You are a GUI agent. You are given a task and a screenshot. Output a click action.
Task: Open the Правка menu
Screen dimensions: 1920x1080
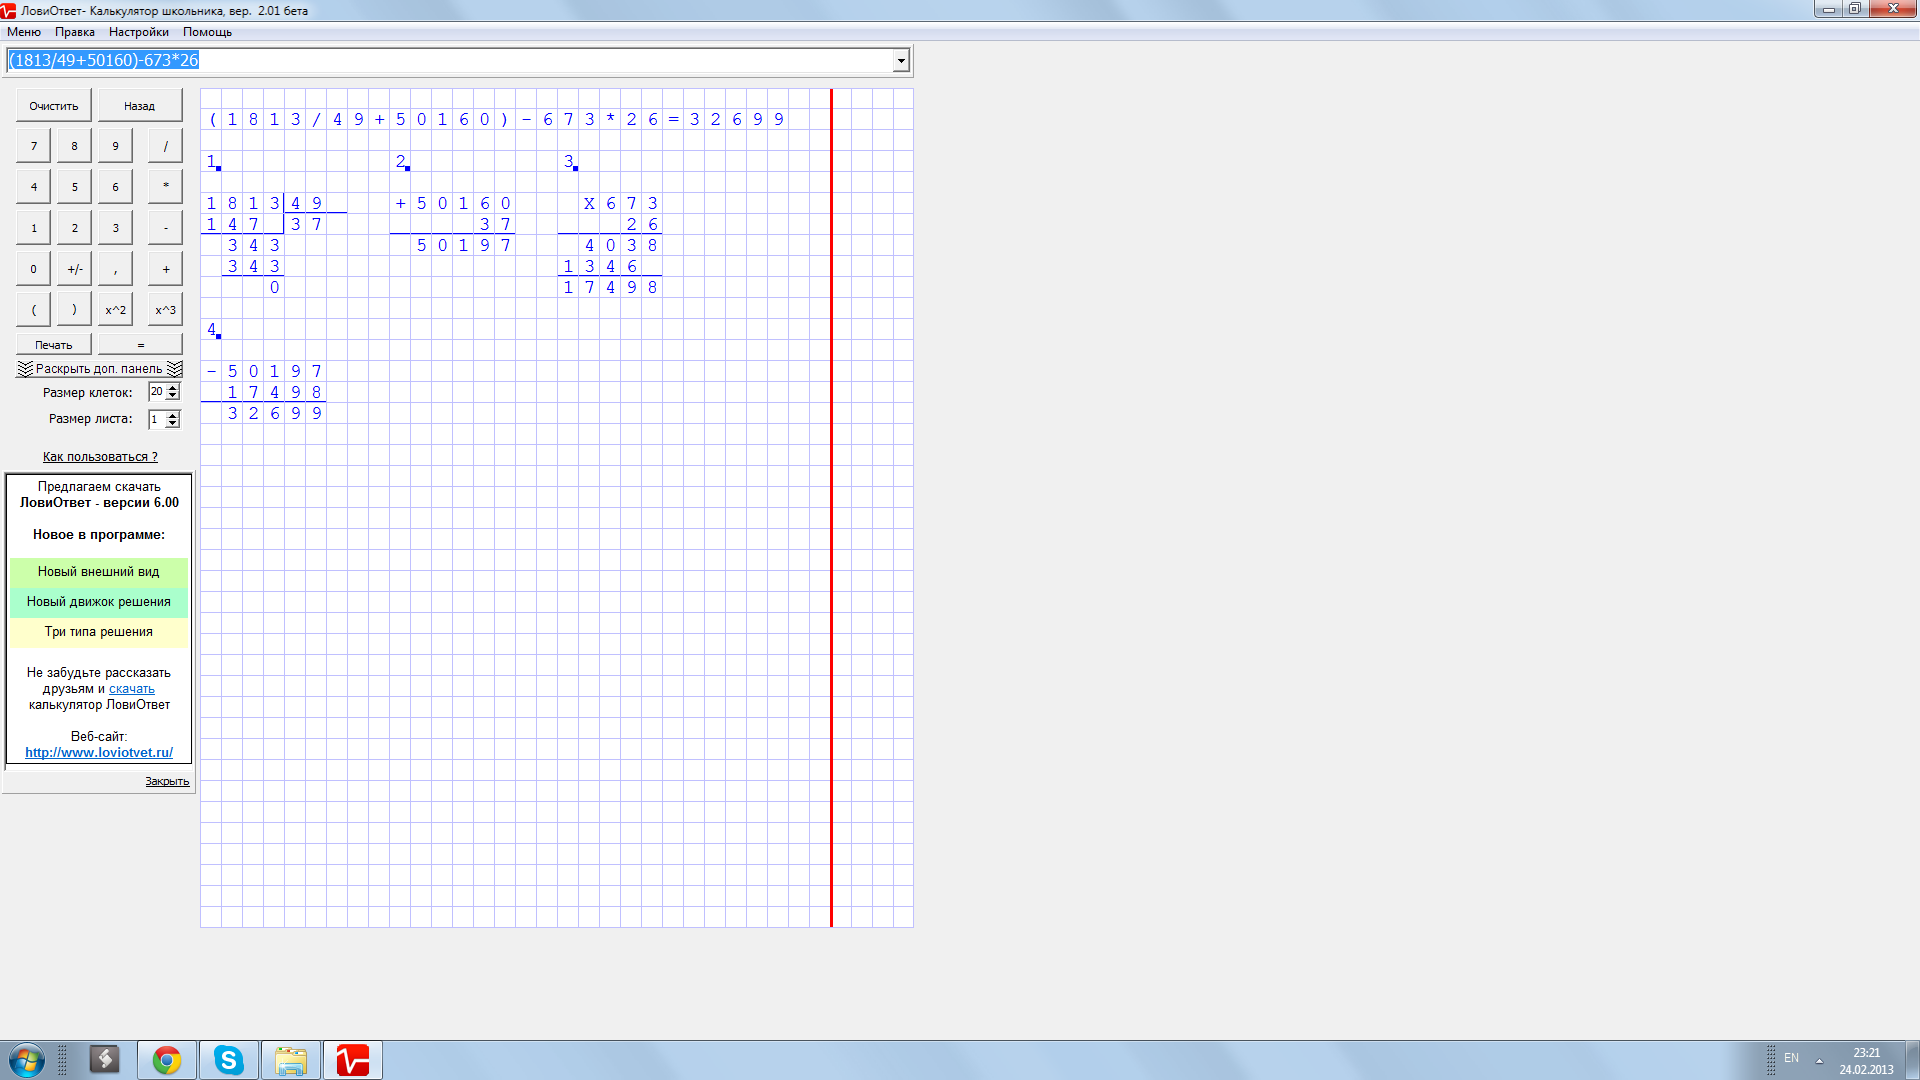pos(75,32)
